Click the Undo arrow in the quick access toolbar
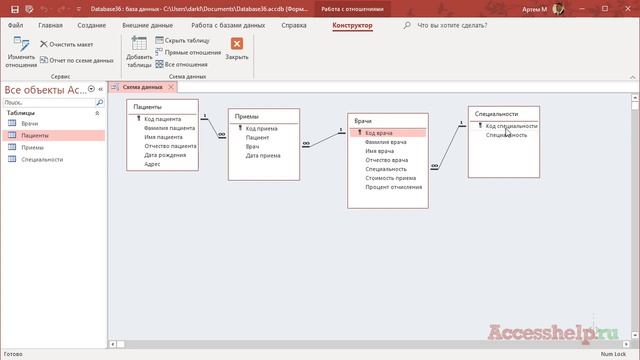This screenshot has height=360, width=640. 44,9
